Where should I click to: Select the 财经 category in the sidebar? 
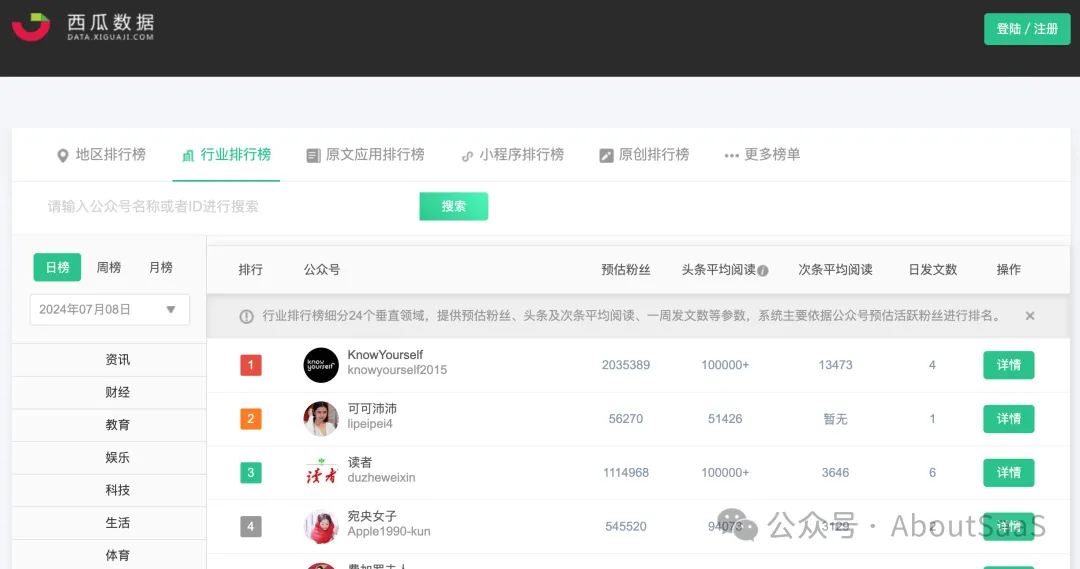[117, 392]
